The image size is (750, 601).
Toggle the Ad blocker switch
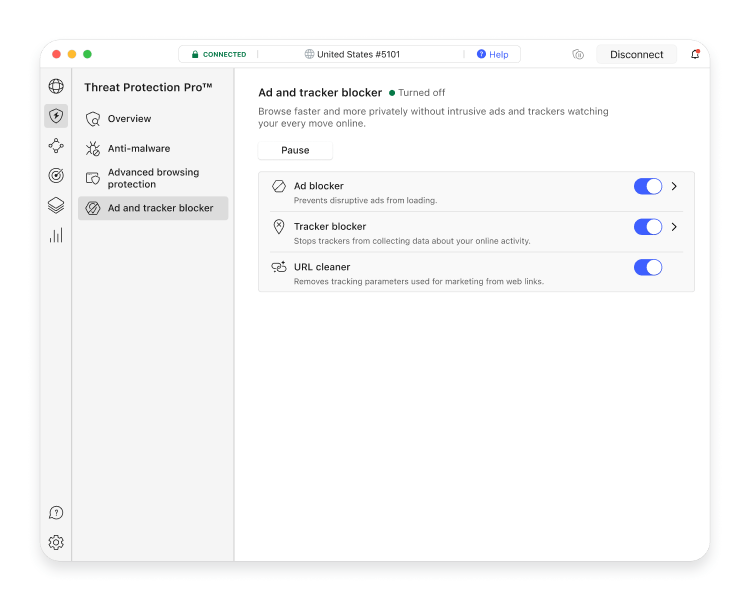[x=648, y=186]
